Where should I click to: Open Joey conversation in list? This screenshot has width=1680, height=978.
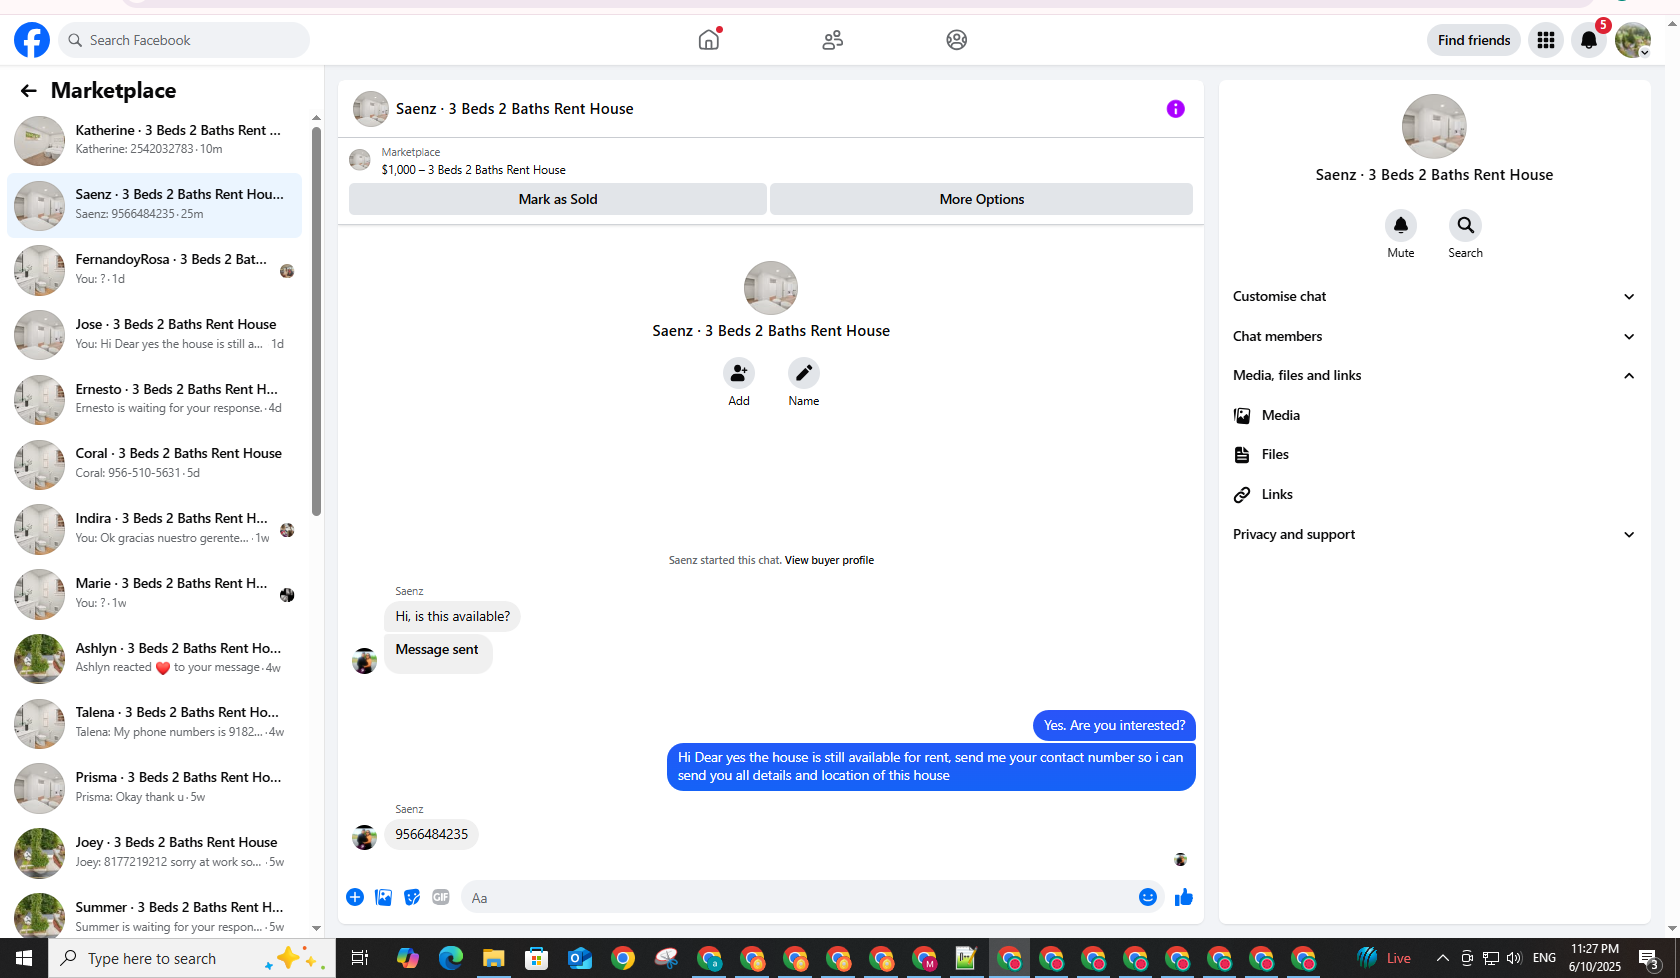pos(155,853)
